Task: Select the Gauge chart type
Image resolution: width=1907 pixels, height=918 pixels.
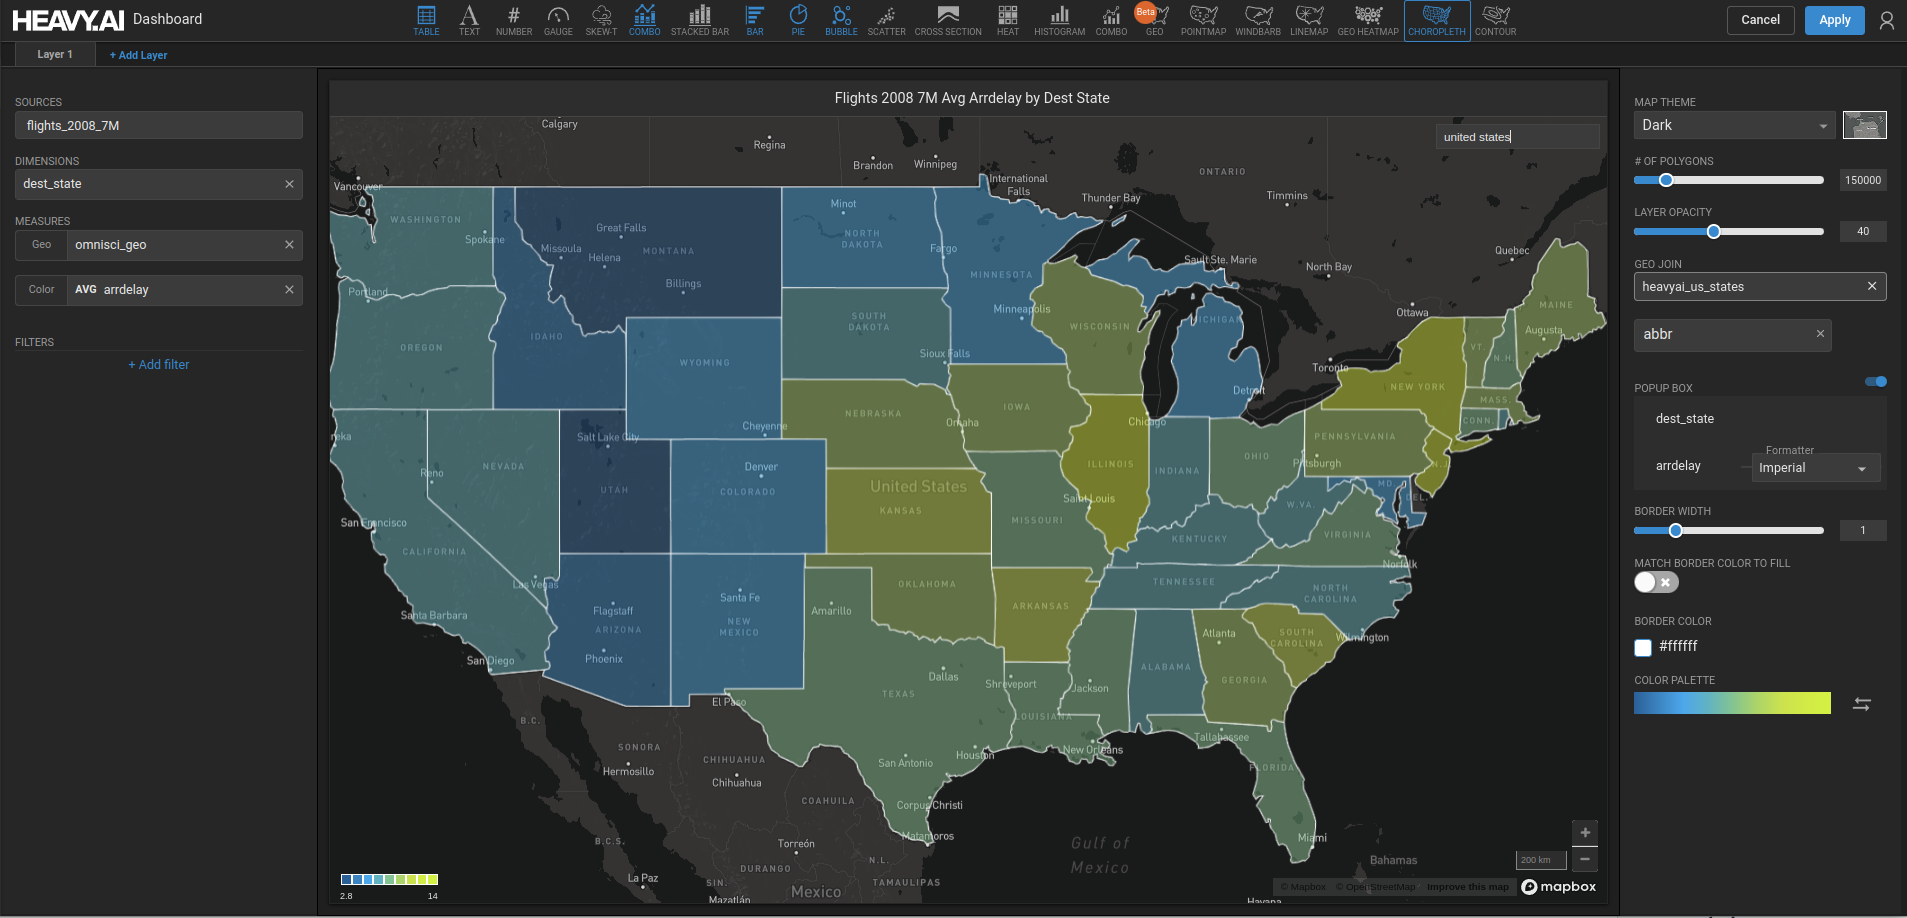Action: tap(558, 20)
